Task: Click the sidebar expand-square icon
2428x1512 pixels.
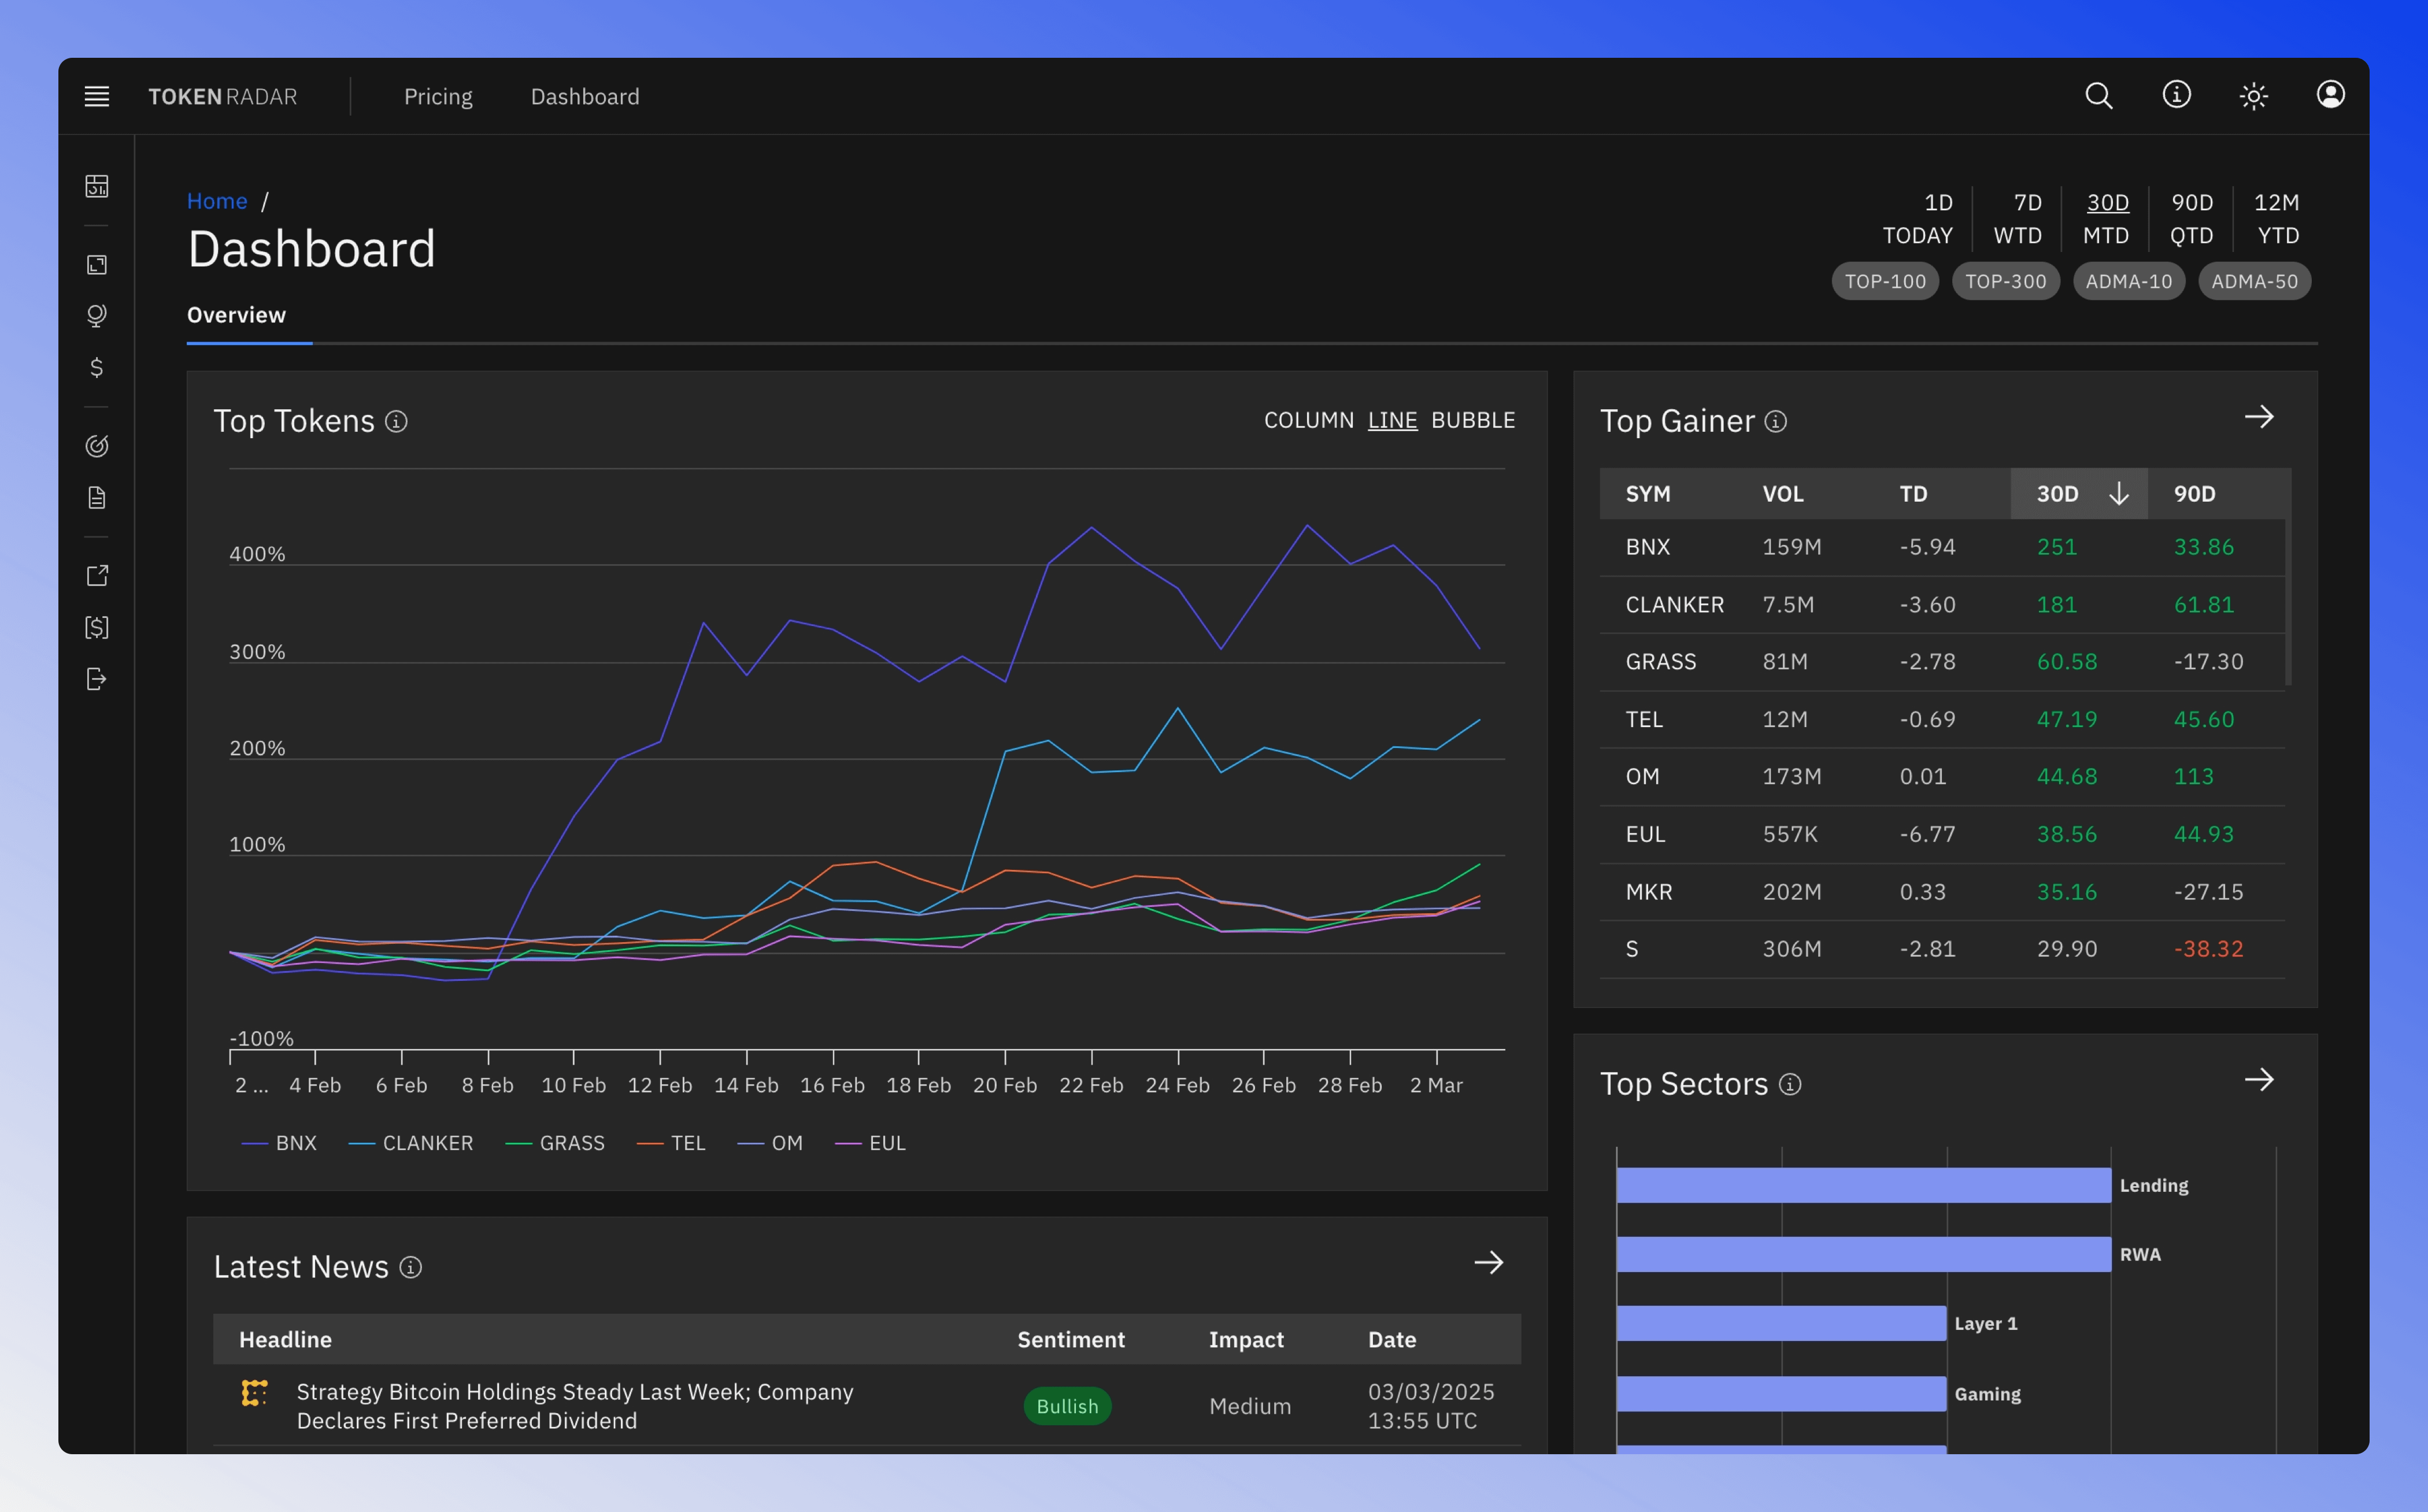Action: pyautogui.click(x=97, y=264)
